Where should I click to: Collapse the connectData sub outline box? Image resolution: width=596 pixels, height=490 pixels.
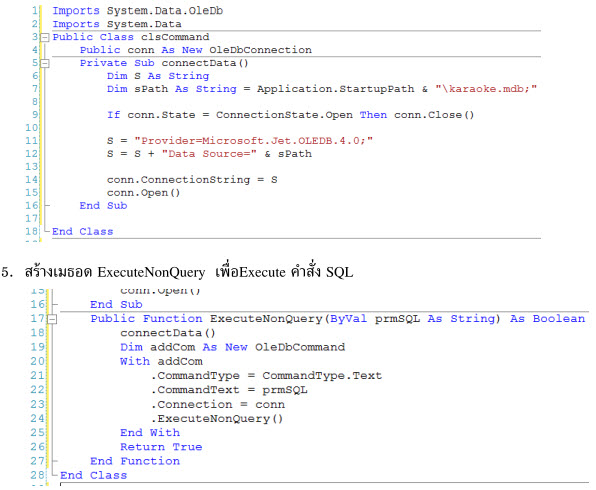pos(45,63)
